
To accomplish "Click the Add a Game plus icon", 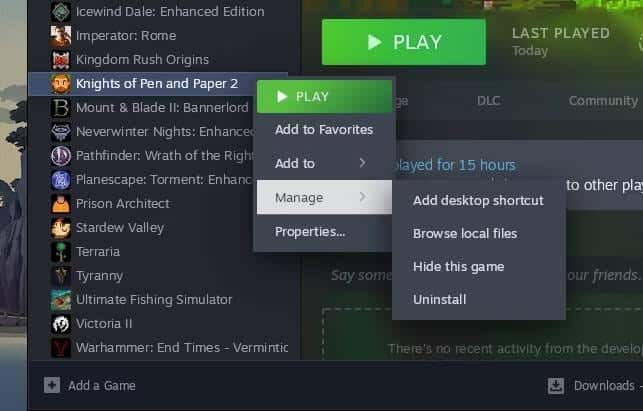I will (52, 385).
